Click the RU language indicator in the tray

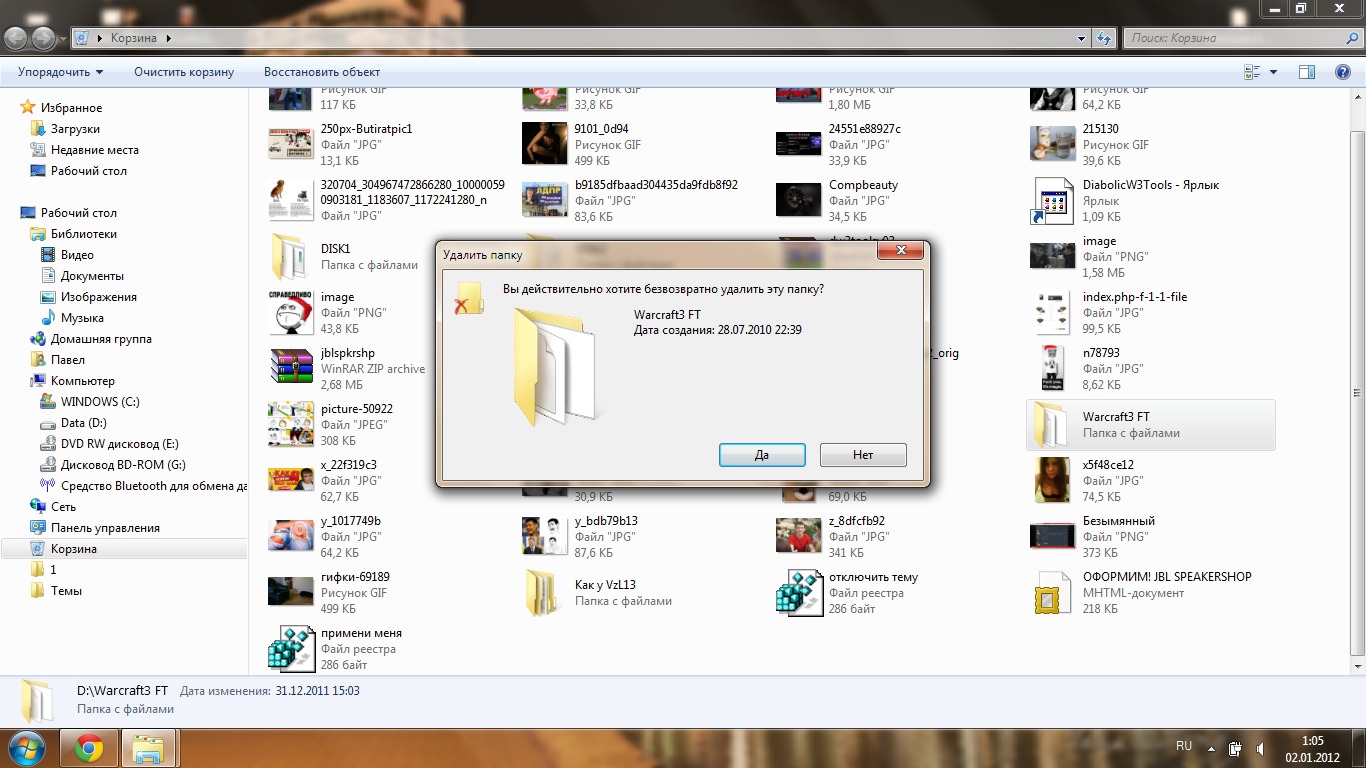pos(1184,746)
